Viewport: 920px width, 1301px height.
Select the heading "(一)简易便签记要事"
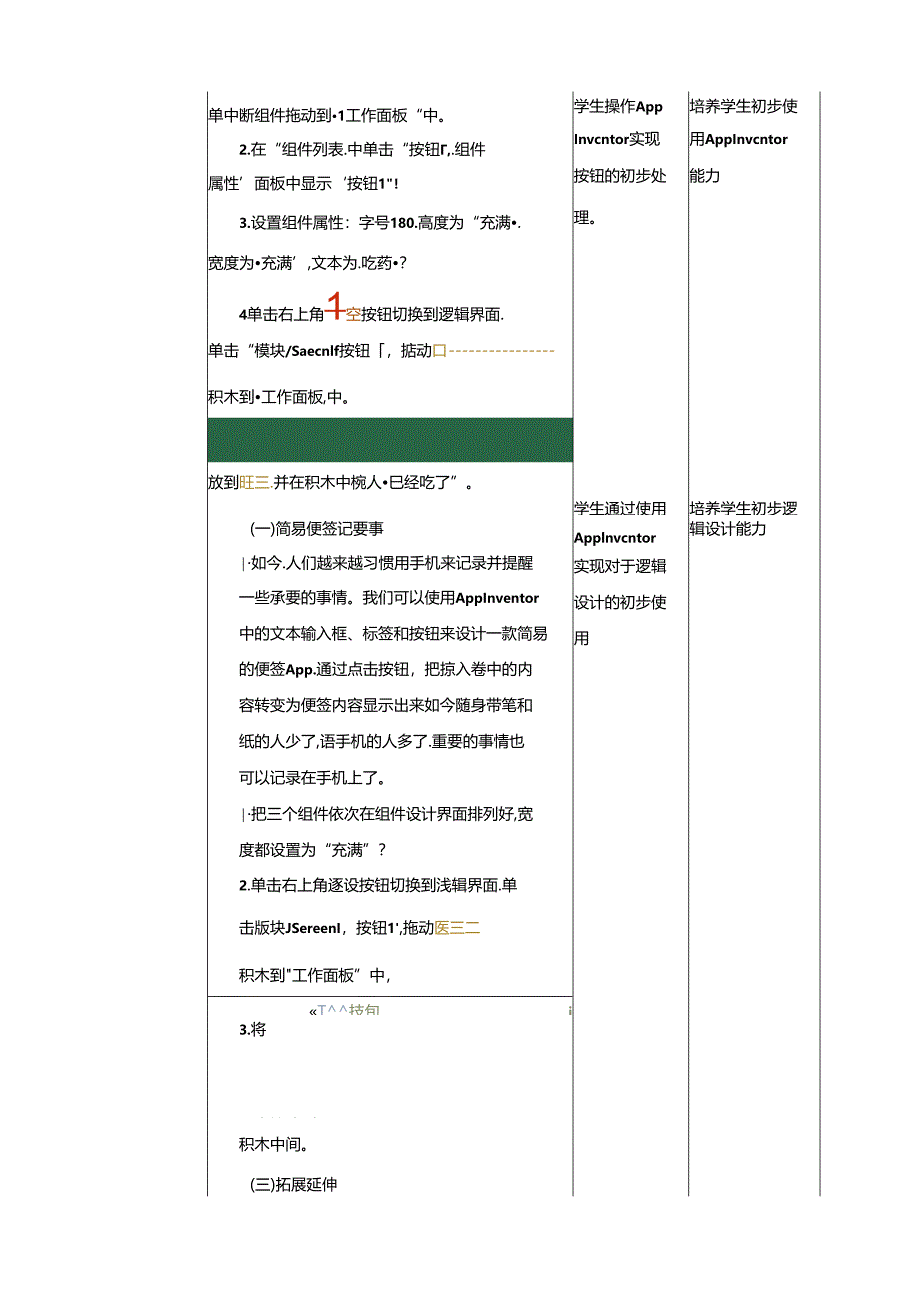tap(316, 529)
